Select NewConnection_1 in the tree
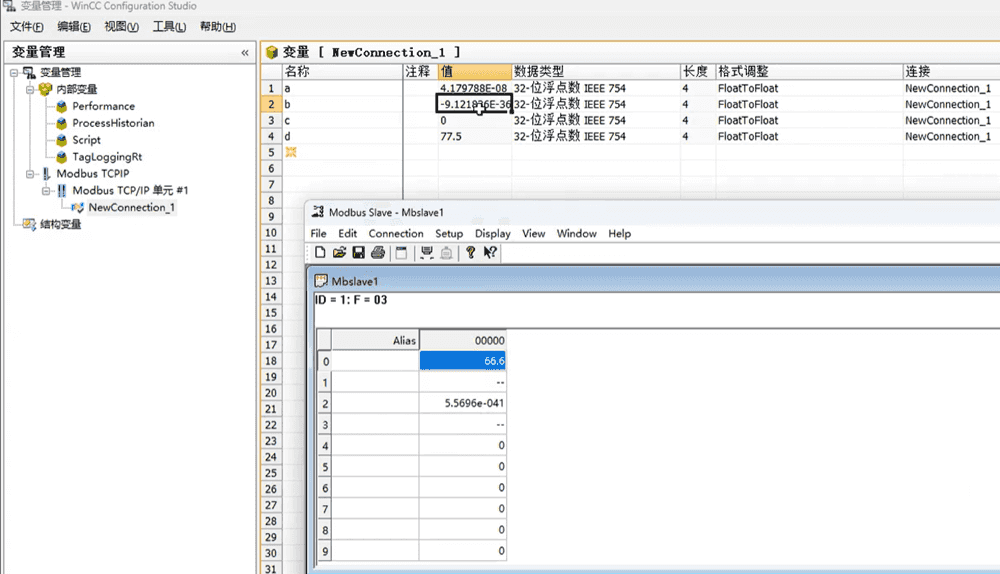This screenshot has width=1000, height=574. pos(131,207)
